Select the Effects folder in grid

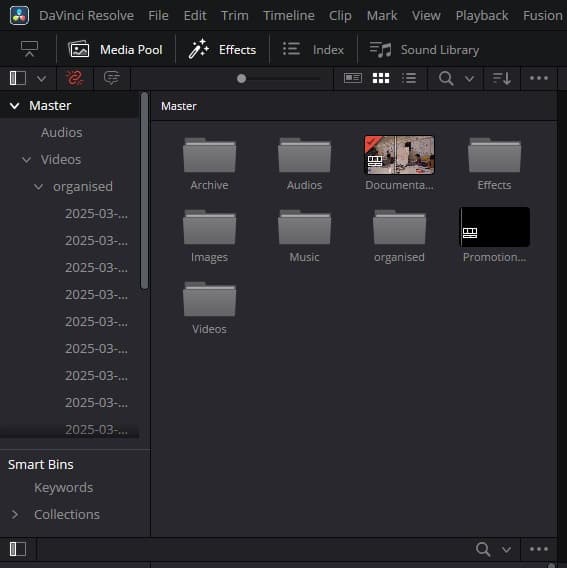(494, 164)
